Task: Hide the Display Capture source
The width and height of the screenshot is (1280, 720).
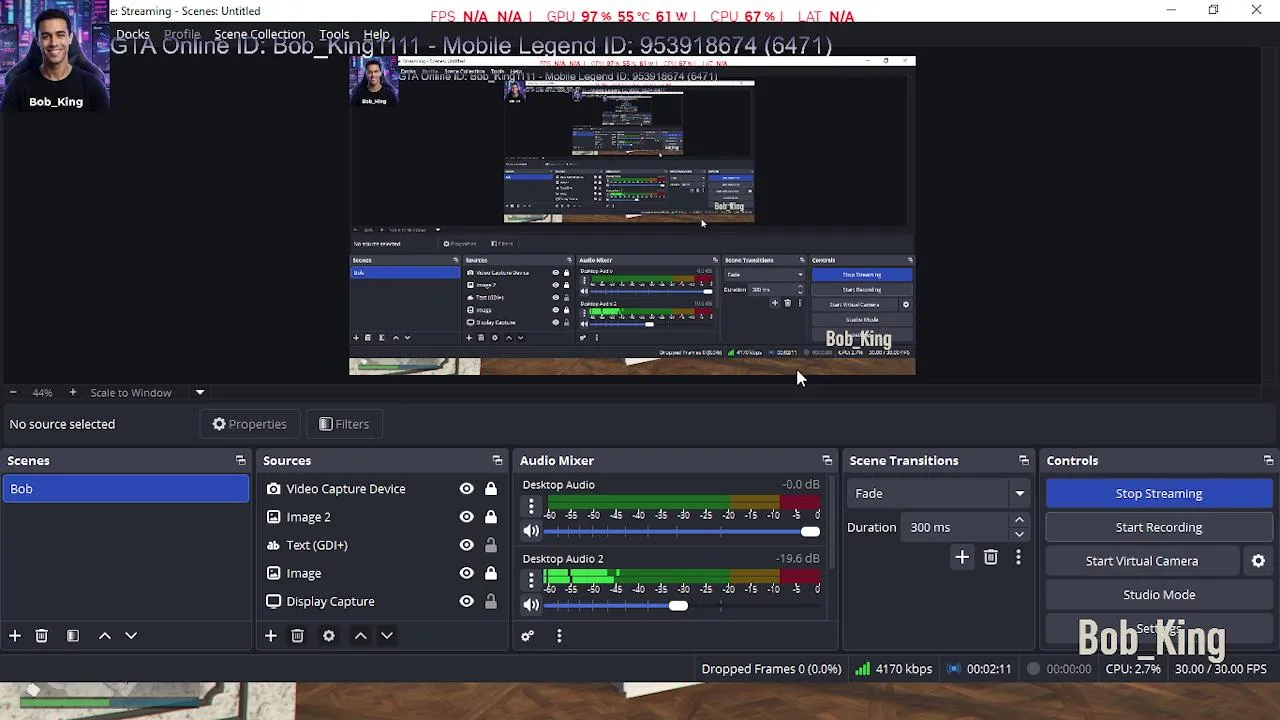Action: (x=466, y=601)
